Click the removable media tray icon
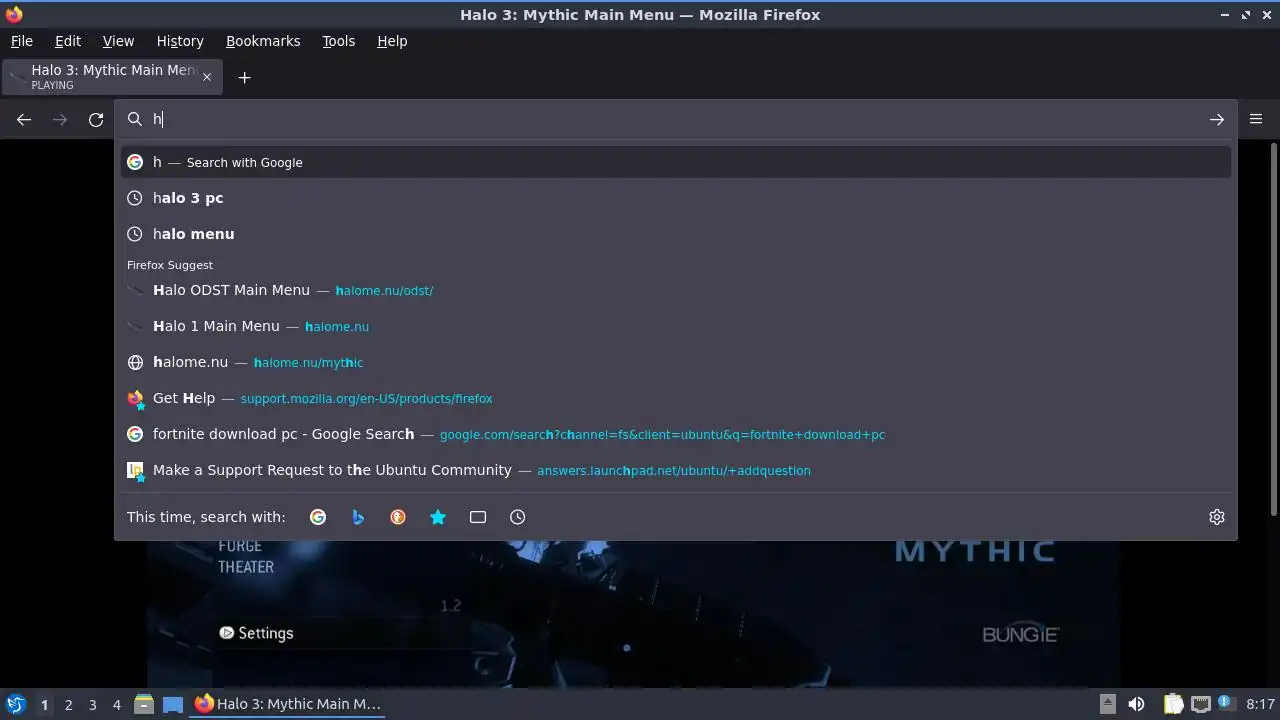 click(1107, 704)
